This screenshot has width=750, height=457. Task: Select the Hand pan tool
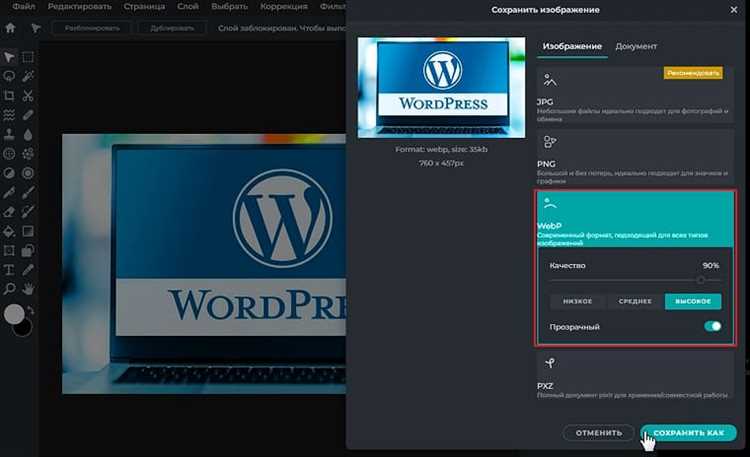(28, 289)
